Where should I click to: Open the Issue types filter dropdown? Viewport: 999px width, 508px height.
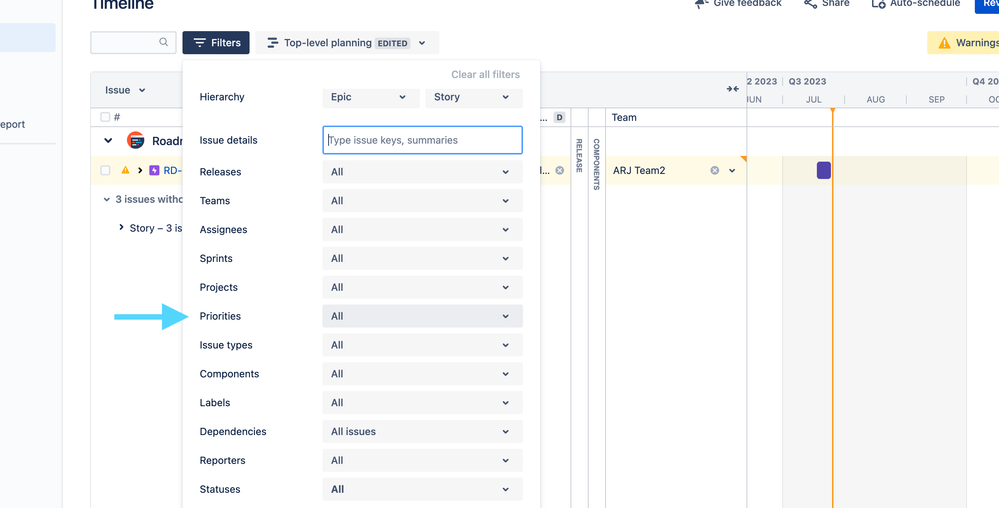pyautogui.click(x=422, y=345)
